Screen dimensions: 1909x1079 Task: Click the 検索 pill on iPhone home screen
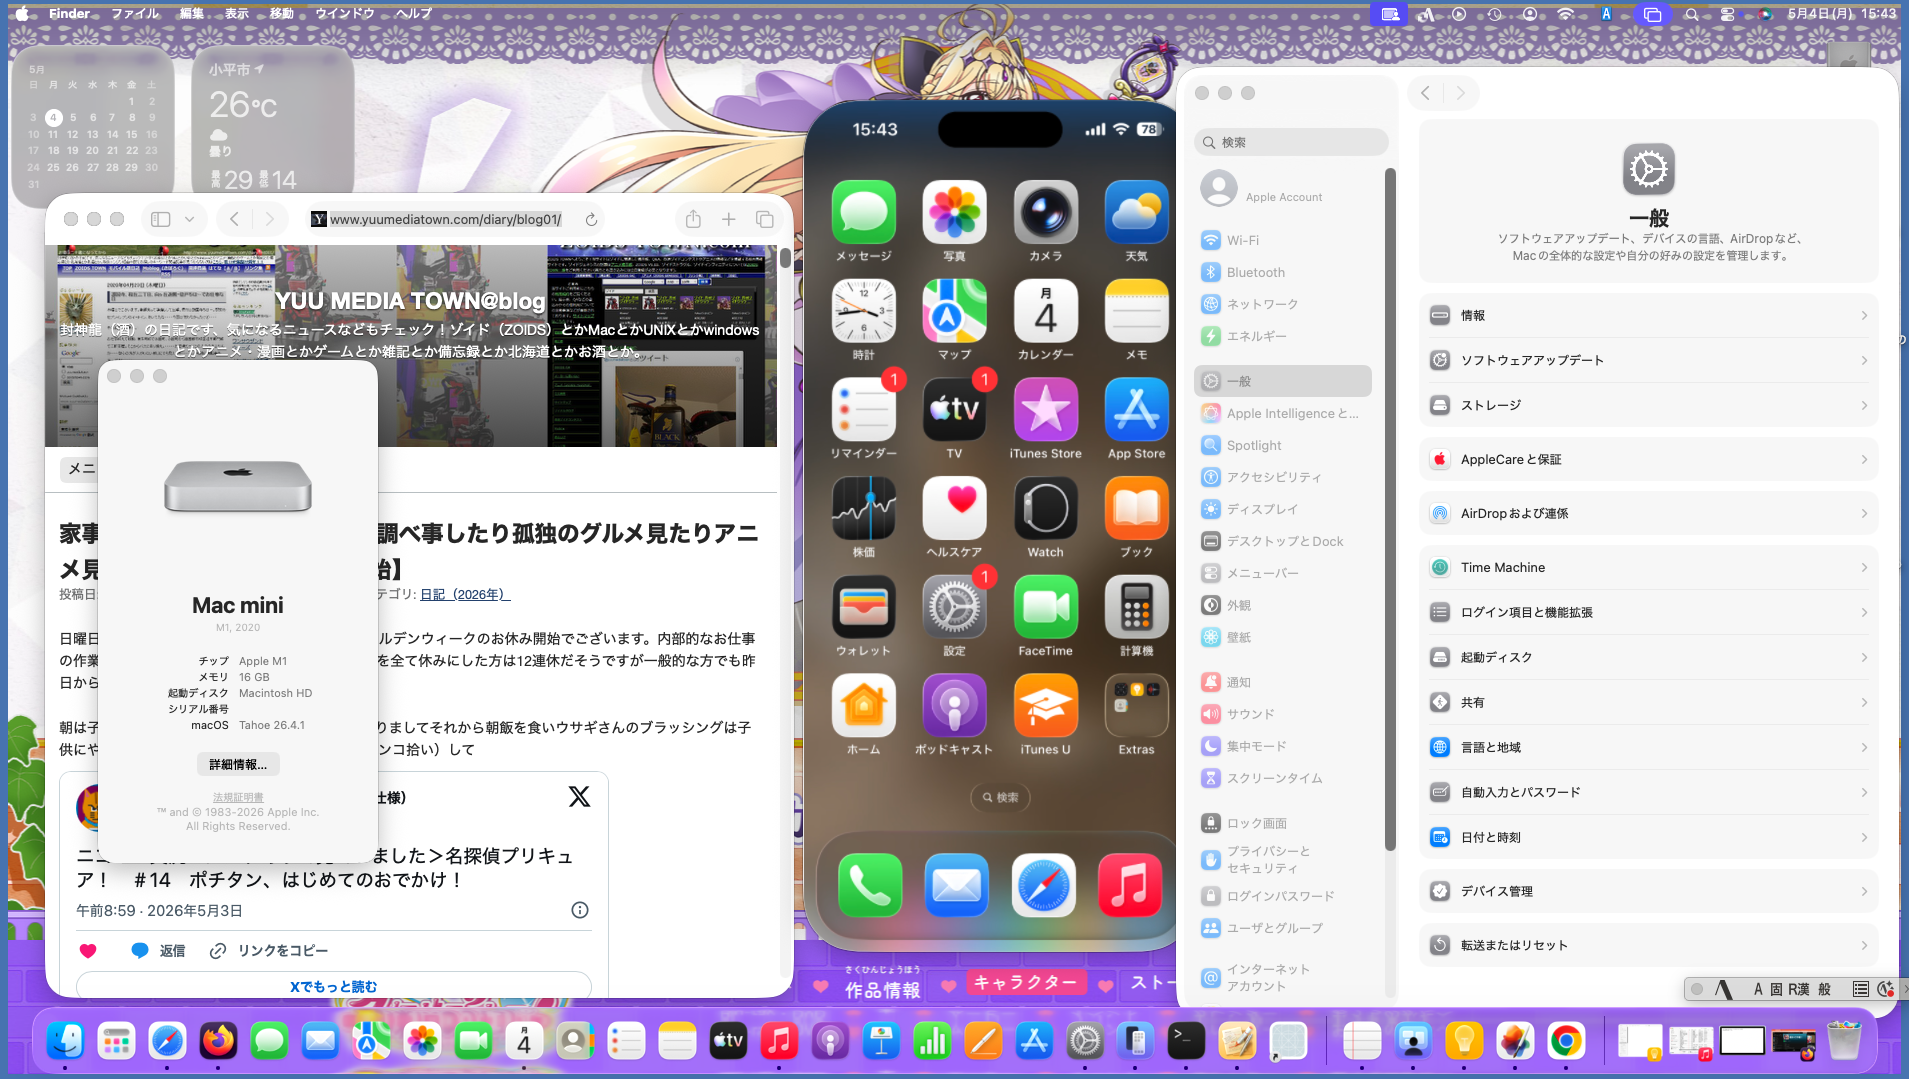pyautogui.click(x=1000, y=797)
